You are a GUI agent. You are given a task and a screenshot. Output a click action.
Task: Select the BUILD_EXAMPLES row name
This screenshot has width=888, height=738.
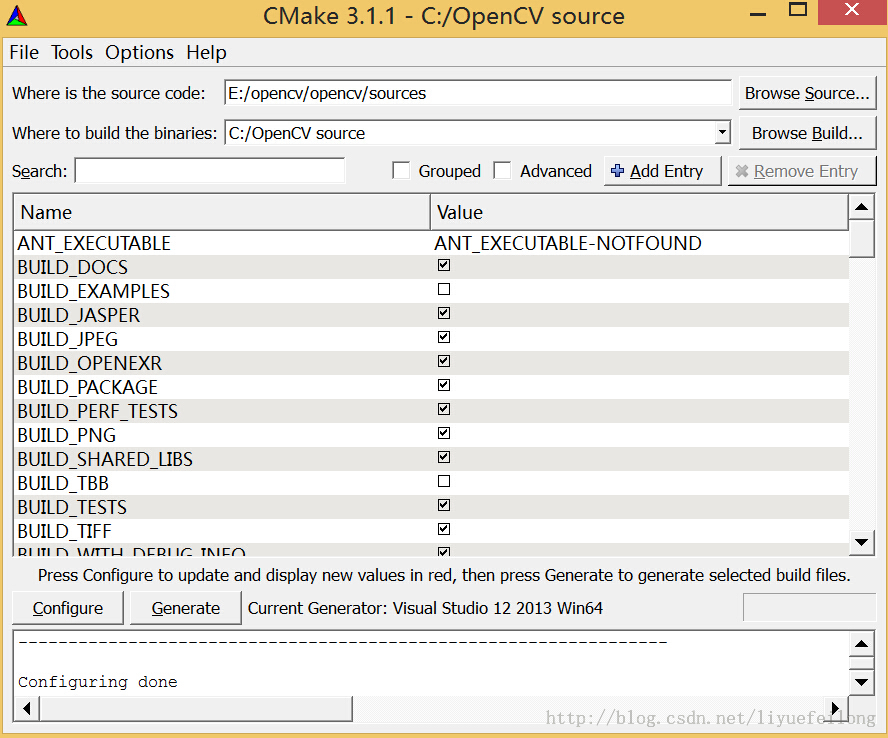point(93,291)
